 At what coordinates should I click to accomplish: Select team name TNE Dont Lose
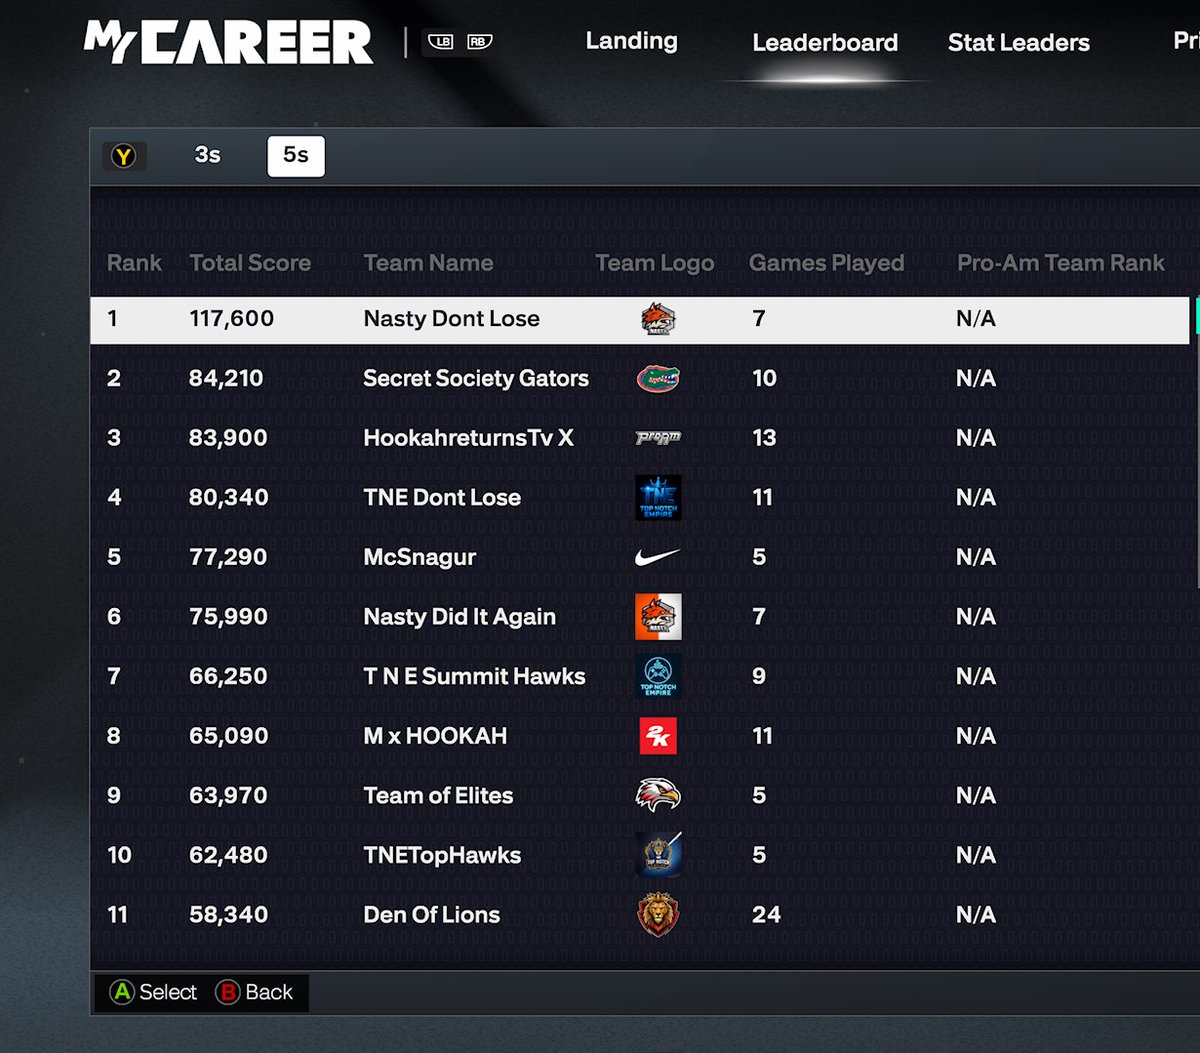tap(442, 497)
